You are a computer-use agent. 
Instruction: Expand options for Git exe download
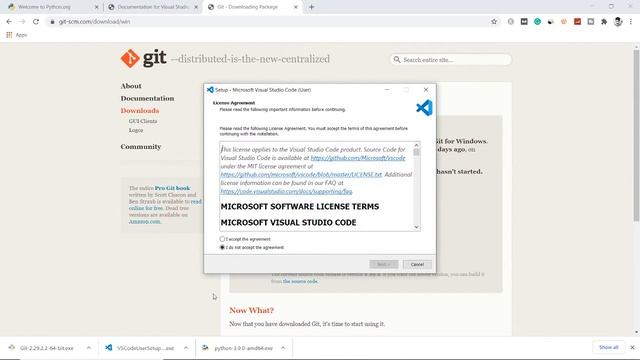click(x=89, y=348)
